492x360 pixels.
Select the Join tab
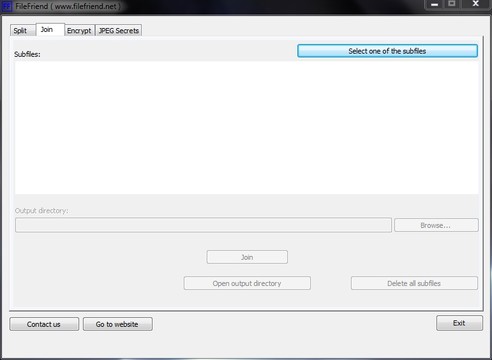50,30
